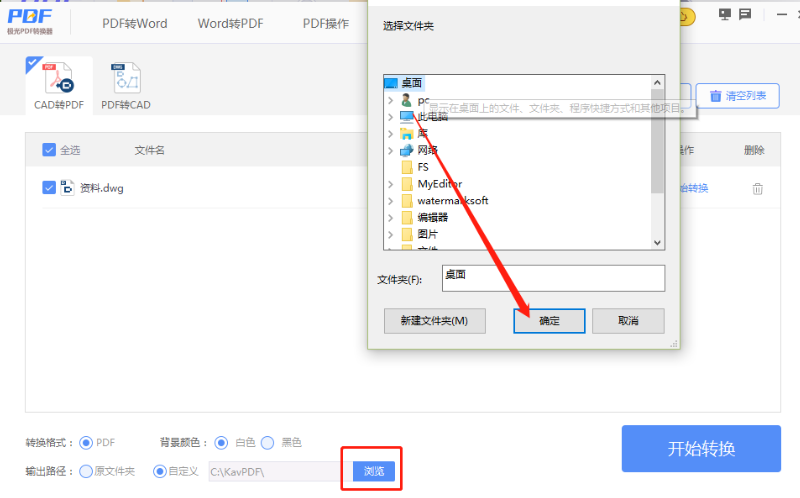Click the 文件夹(F) name input field
The width and height of the screenshot is (800, 498).
(554, 278)
